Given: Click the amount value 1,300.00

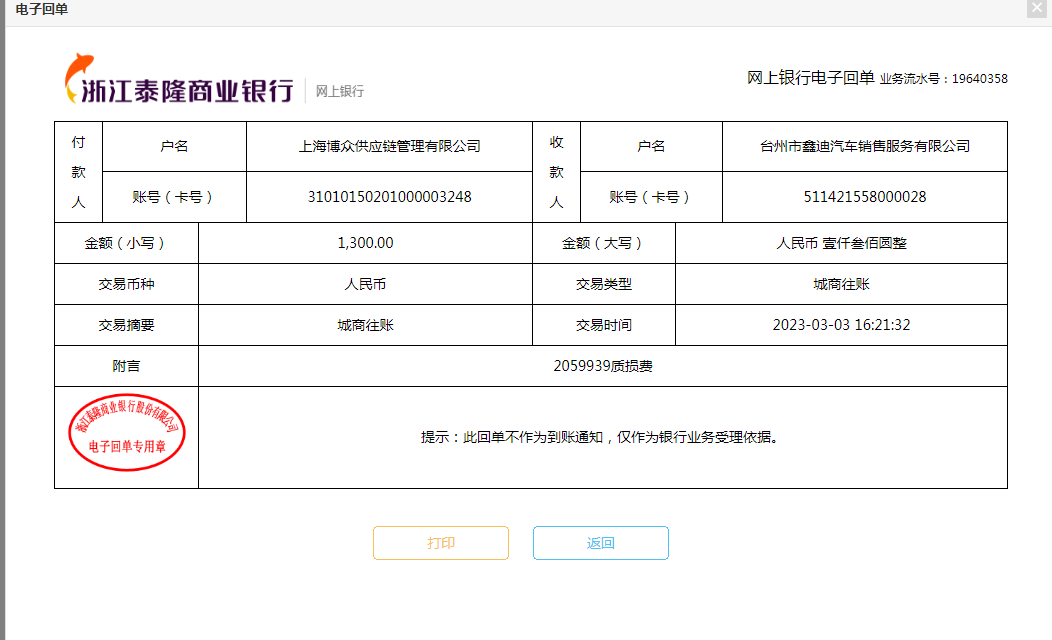Looking at the screenshot, I should [x=366, y=243].
